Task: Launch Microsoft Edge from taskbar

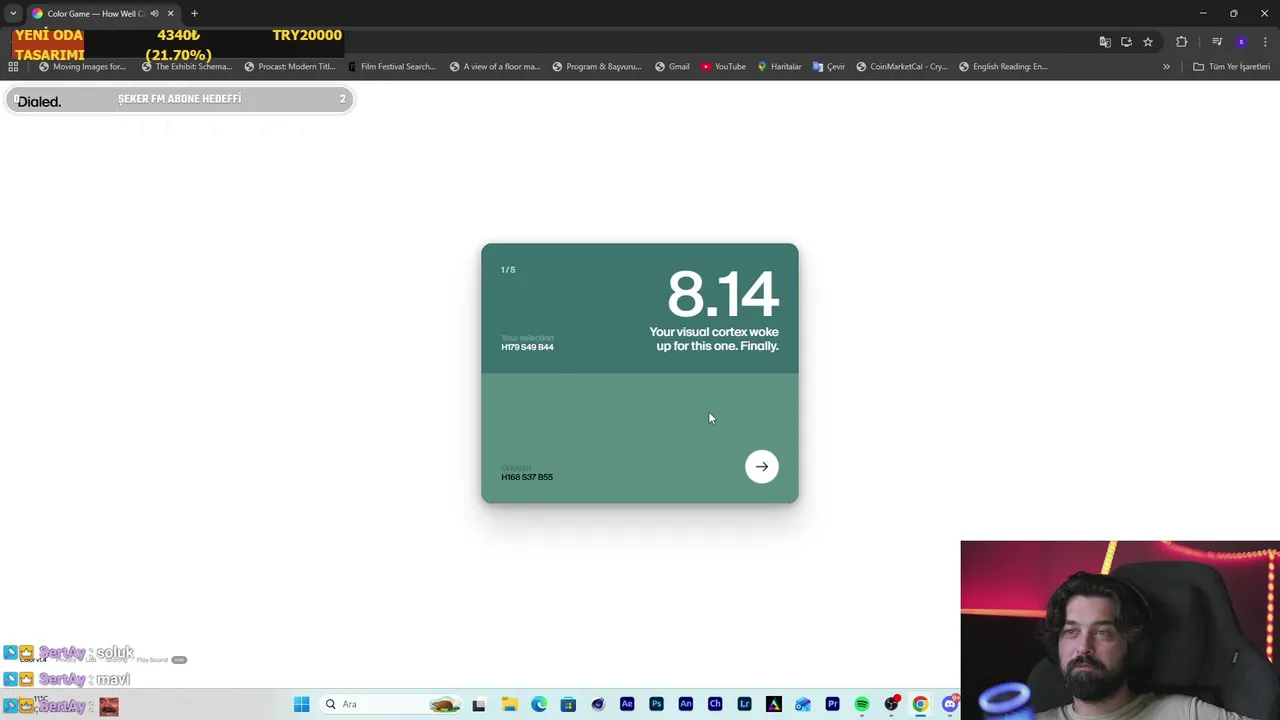Action: pos(539,705)
